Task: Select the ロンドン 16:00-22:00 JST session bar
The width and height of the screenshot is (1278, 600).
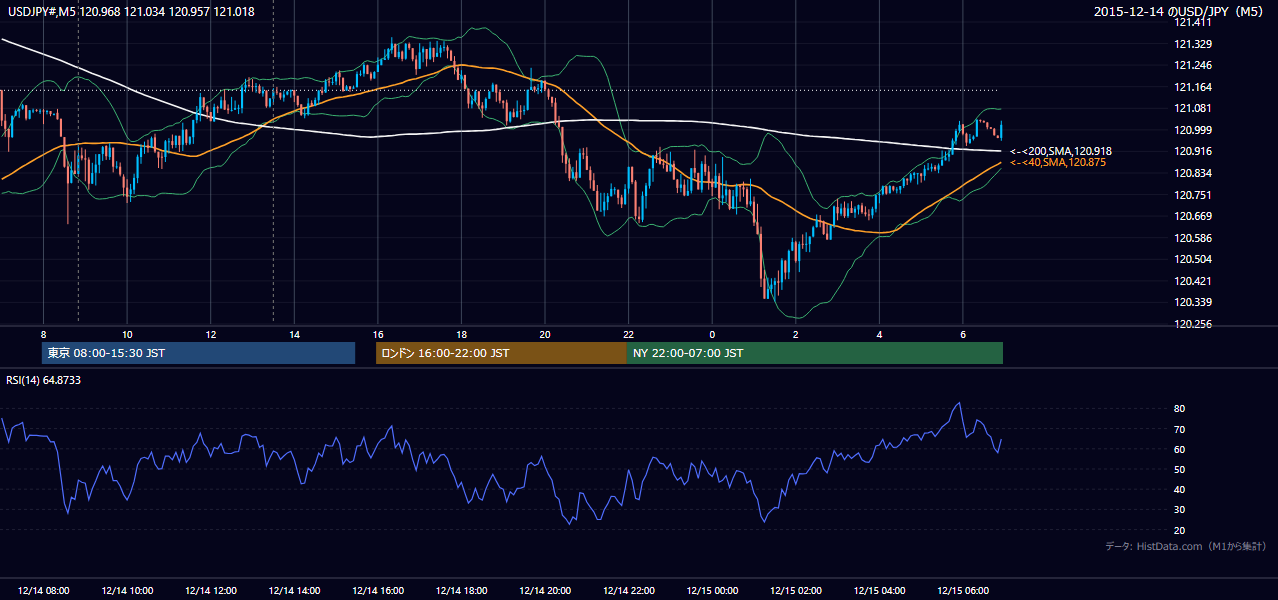Action: [501, 353]
